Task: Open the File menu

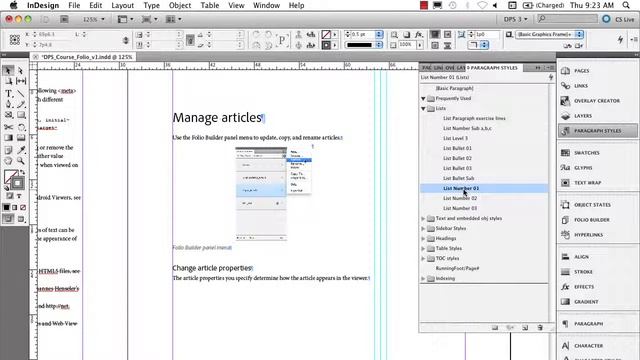Action: tap(74, 5)
